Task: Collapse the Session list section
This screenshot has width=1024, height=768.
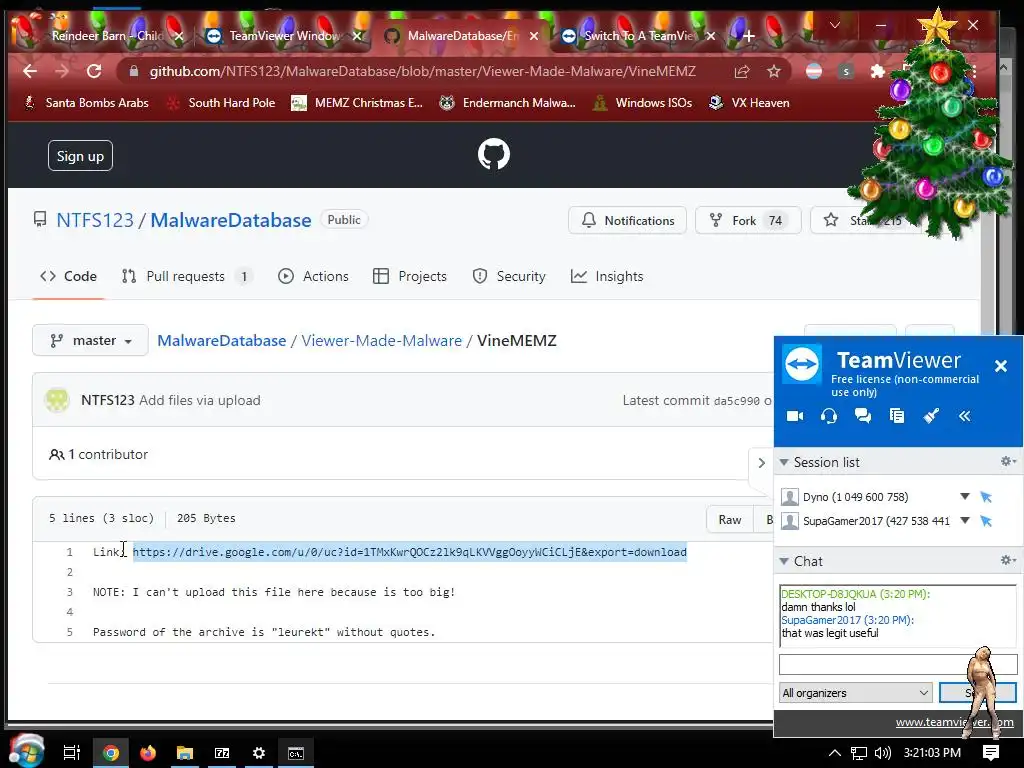Action: click(784, 462)
